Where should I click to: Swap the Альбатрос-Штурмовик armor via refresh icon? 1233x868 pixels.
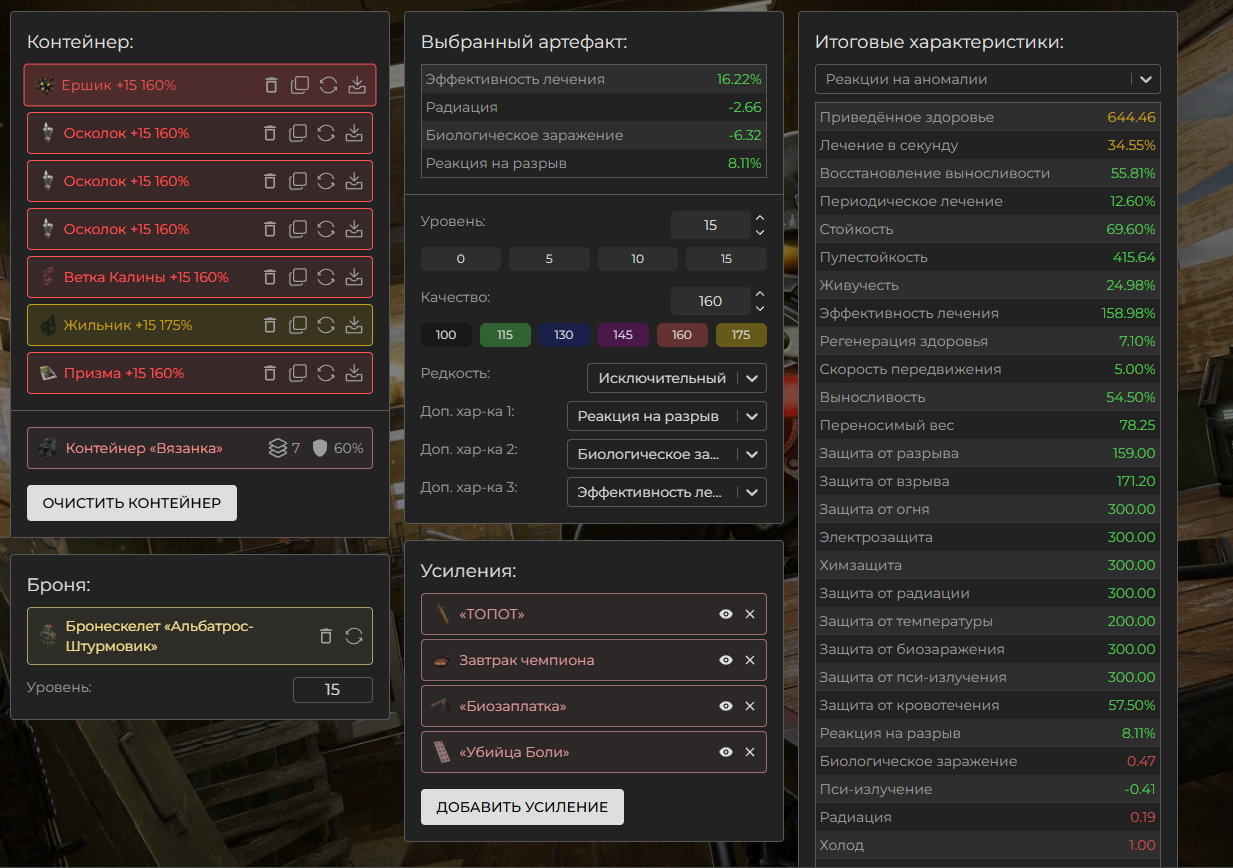pos(353,636)
